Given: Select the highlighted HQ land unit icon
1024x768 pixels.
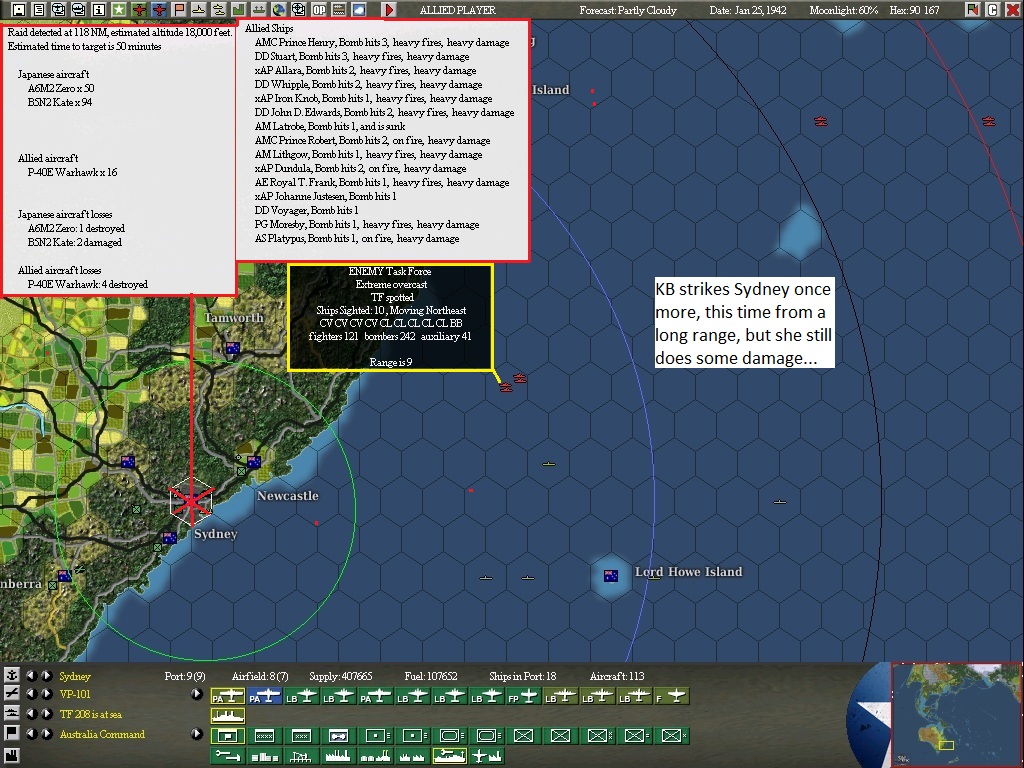Looking at the screenshot, I should coord(227,735).
